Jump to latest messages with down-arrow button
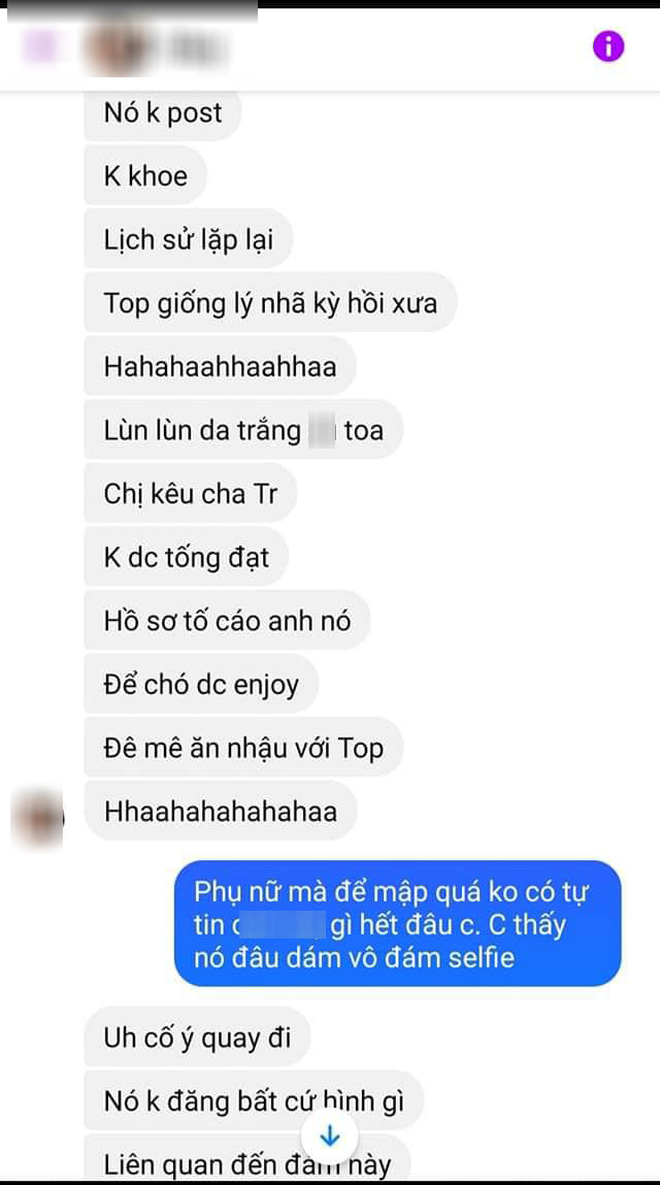 tap(330, 1136)
